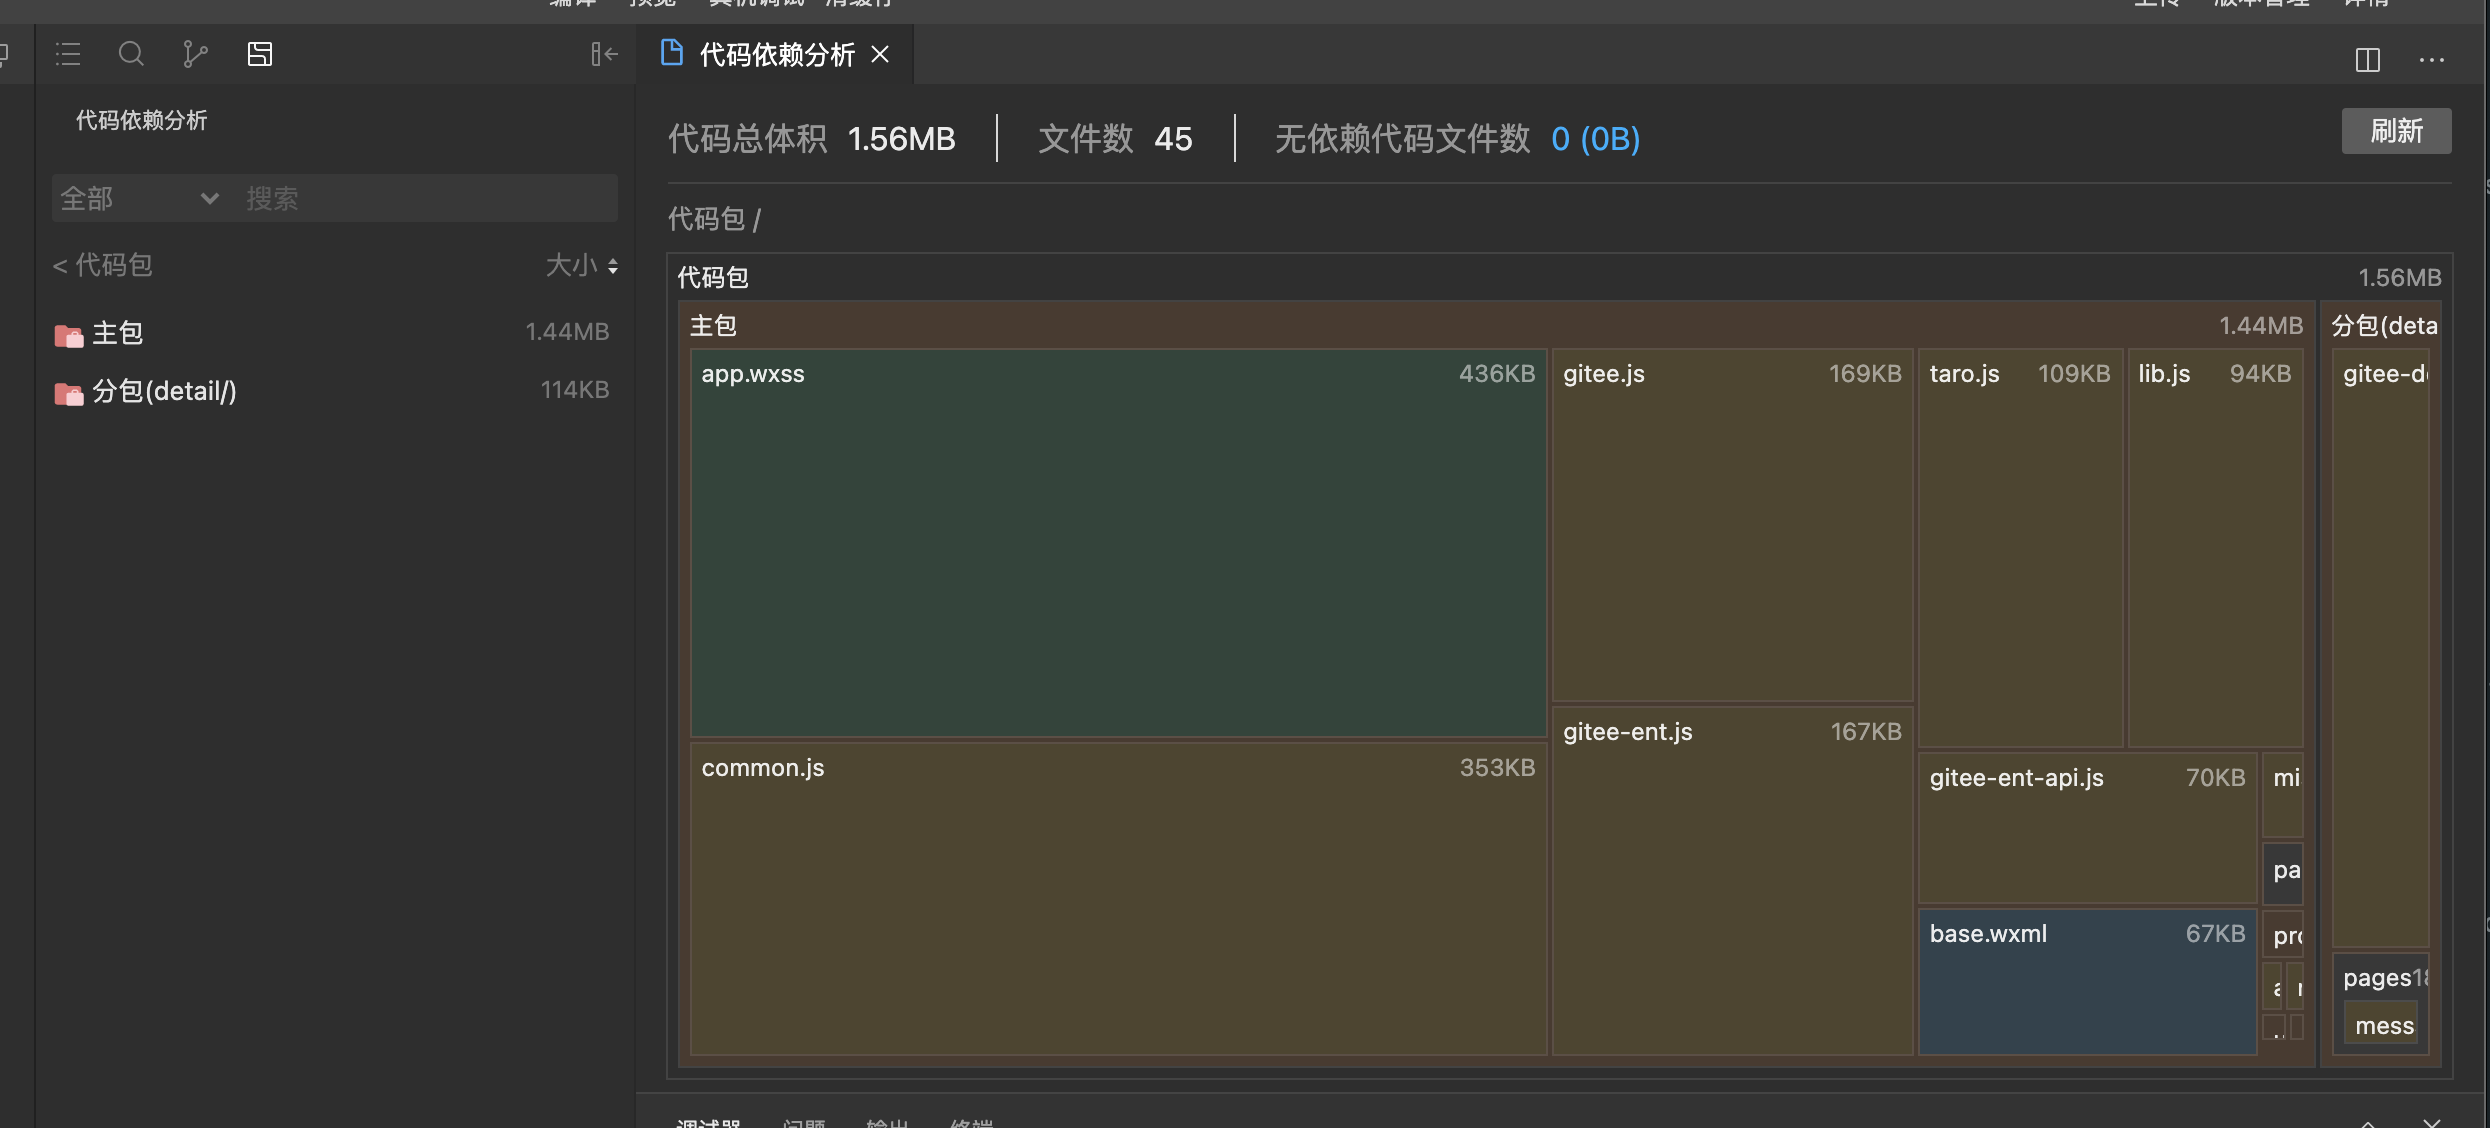Click the 刷新 refresh button

coord(2395,131)
